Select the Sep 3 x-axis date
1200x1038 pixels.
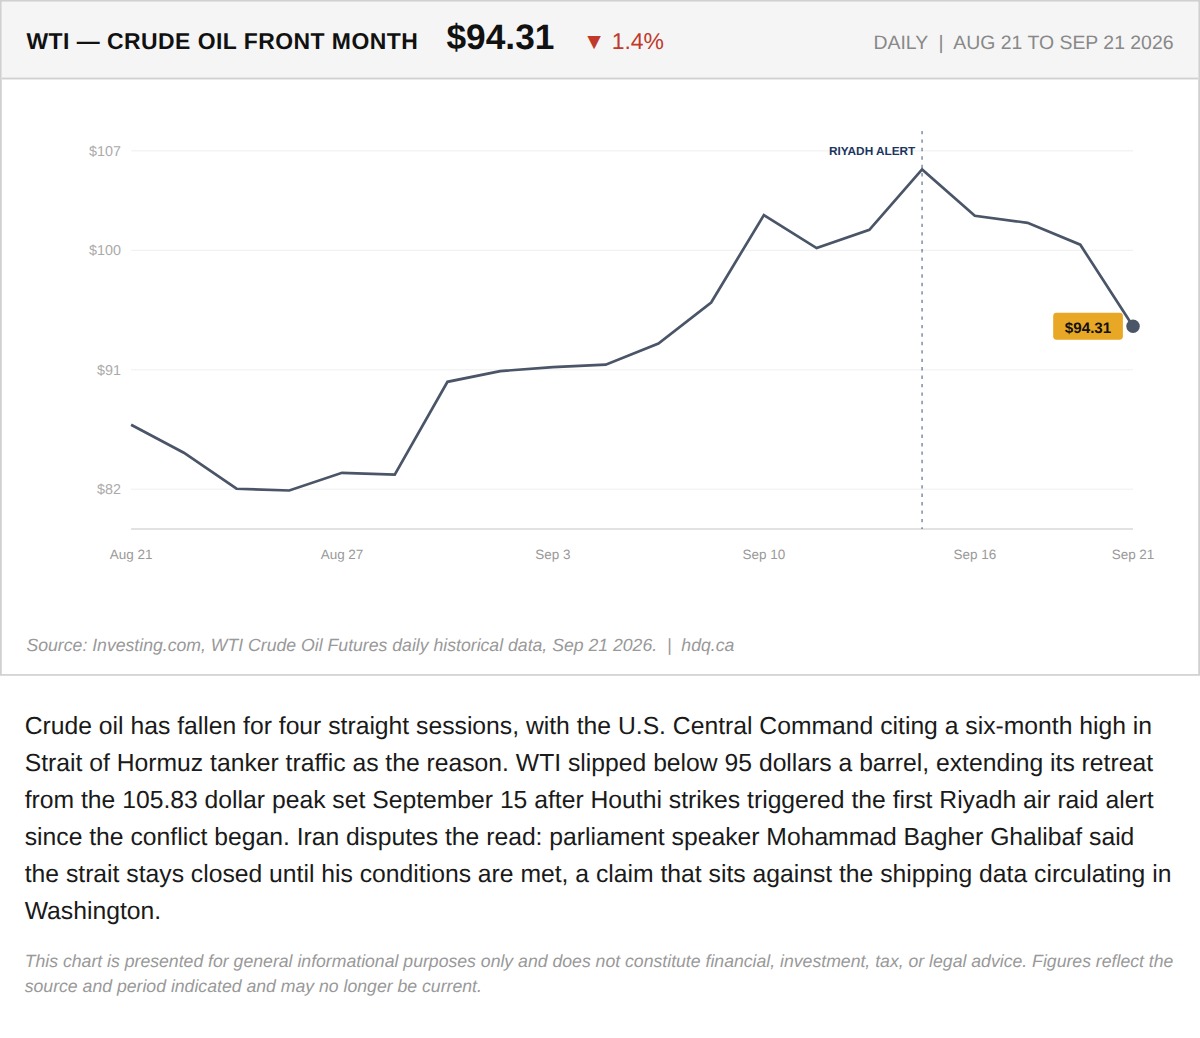pos(553,554)
